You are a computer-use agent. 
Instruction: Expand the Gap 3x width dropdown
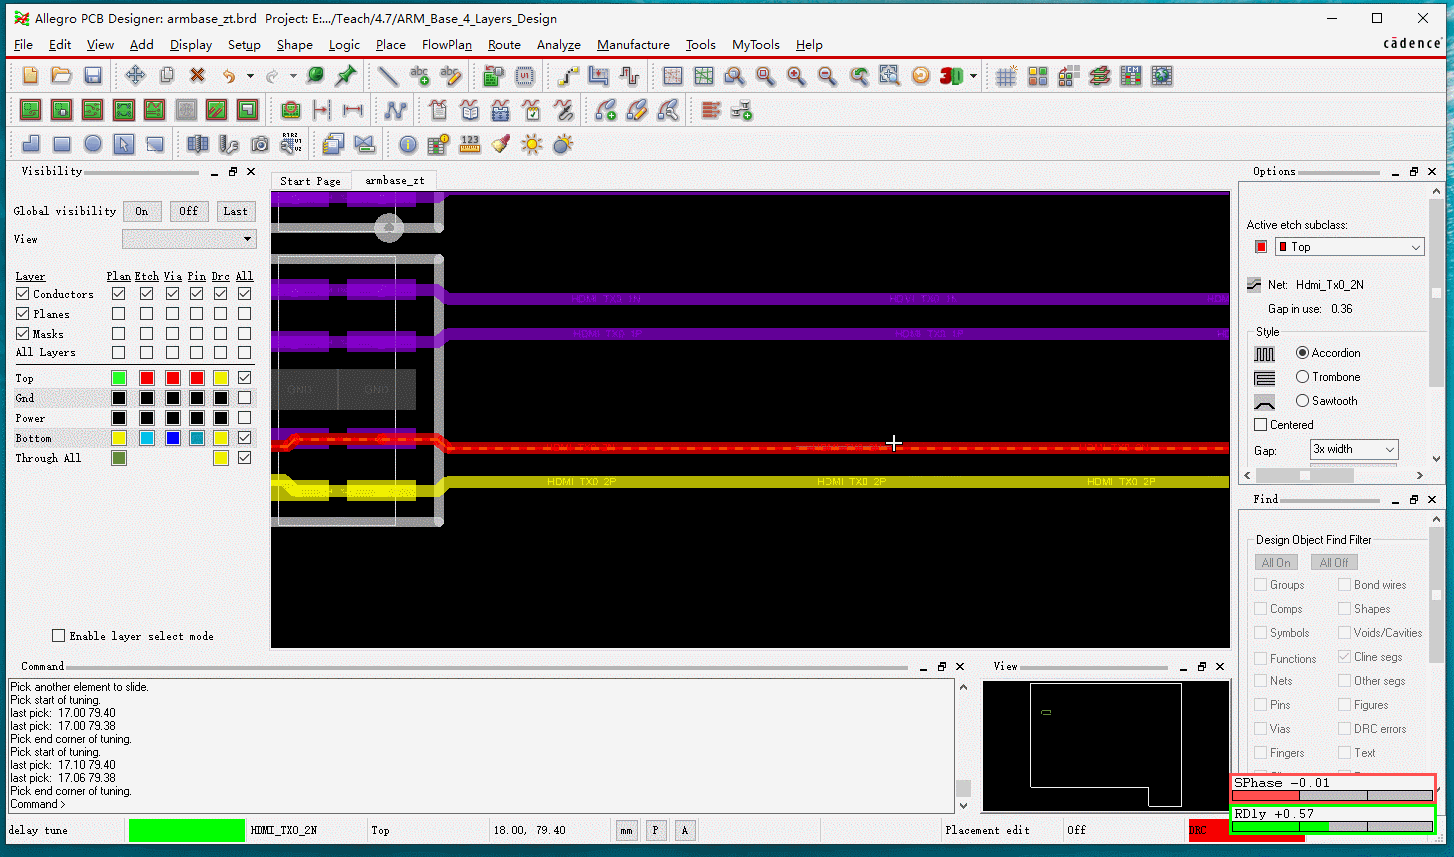click(1354, 450)
